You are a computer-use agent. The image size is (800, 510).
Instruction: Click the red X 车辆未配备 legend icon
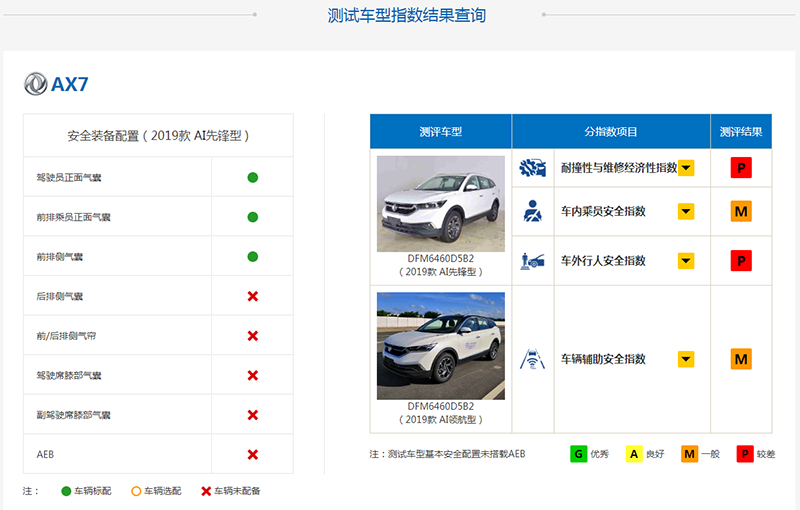[x=206, y=491]
